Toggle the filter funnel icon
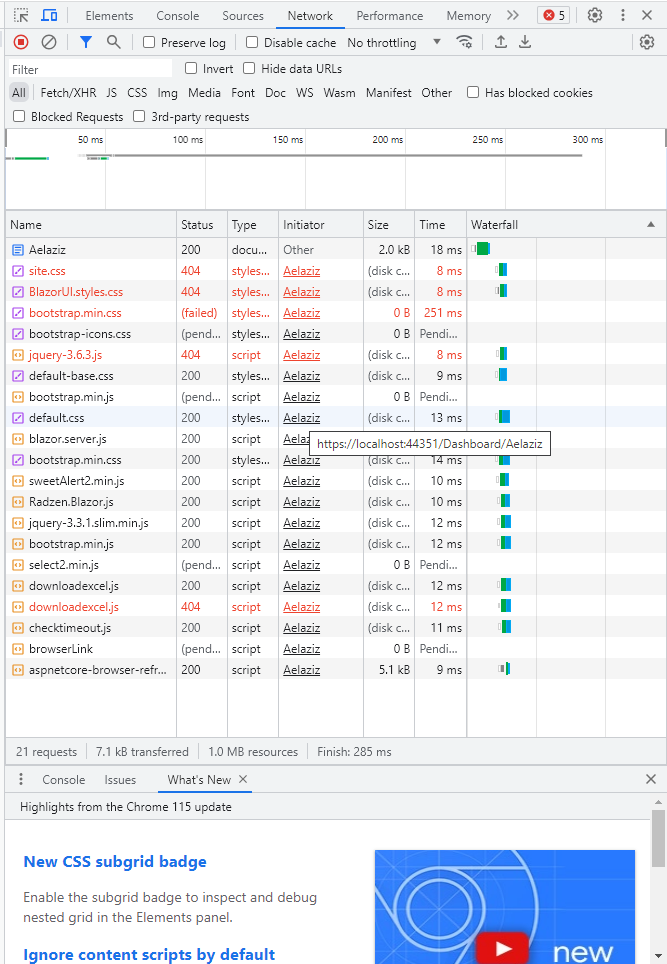Screen dimensions: 667x964 [x=86, y=42]
